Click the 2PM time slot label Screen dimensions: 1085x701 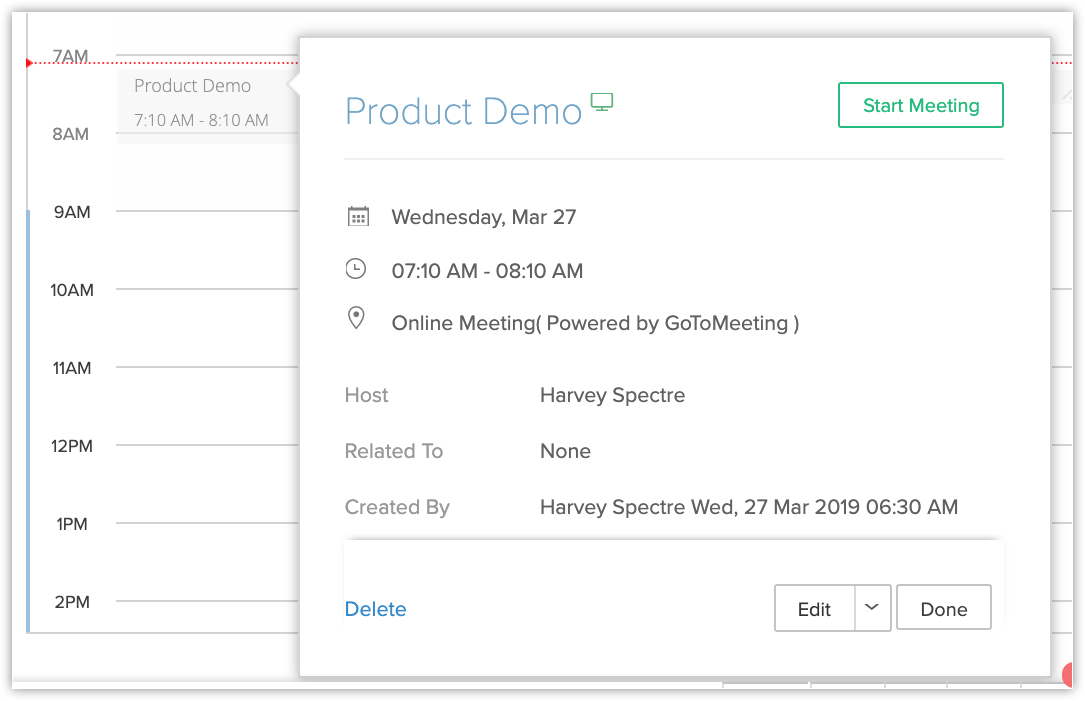tap(72, 602)
